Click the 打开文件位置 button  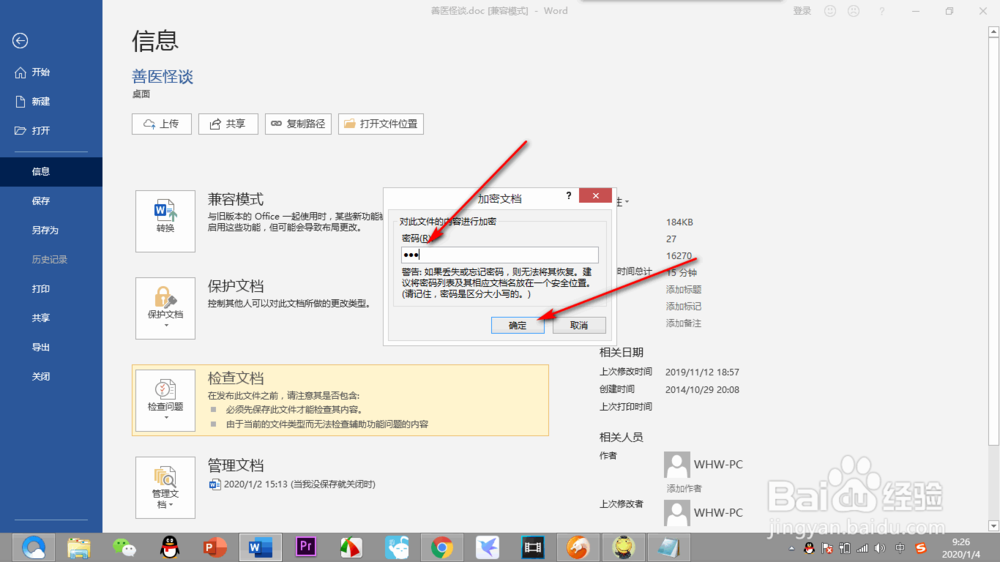(381, 124)
